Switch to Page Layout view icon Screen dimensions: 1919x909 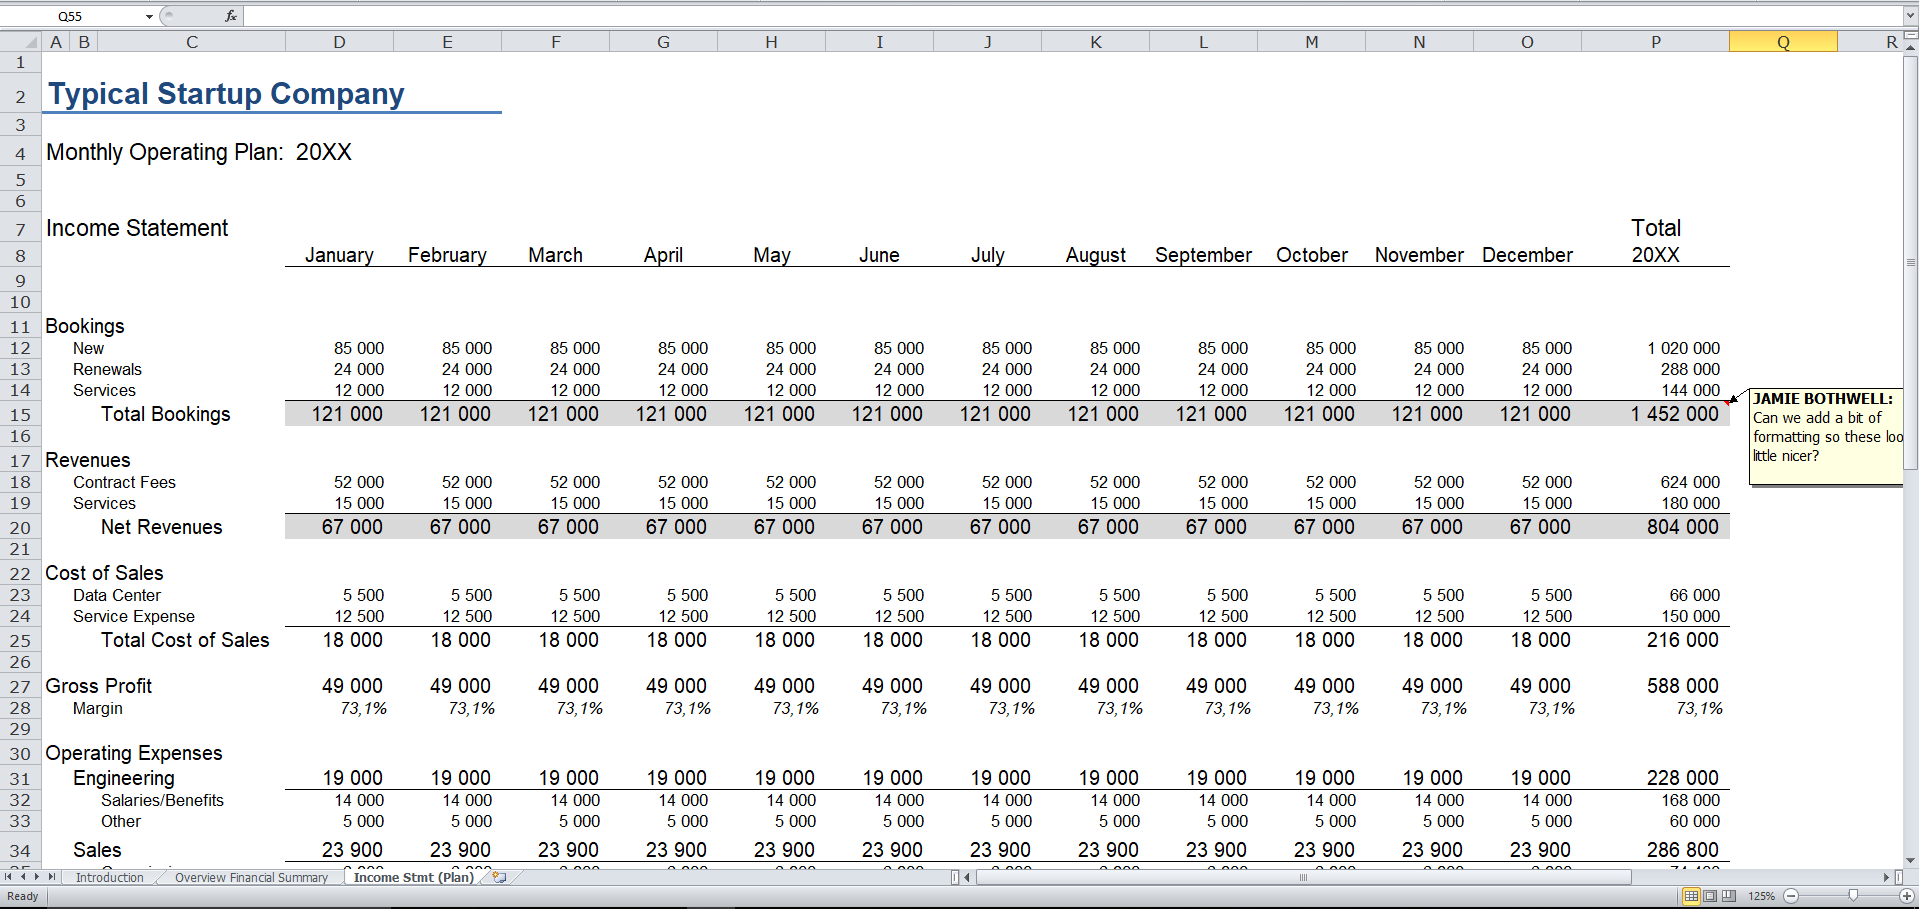[1710, 896]
